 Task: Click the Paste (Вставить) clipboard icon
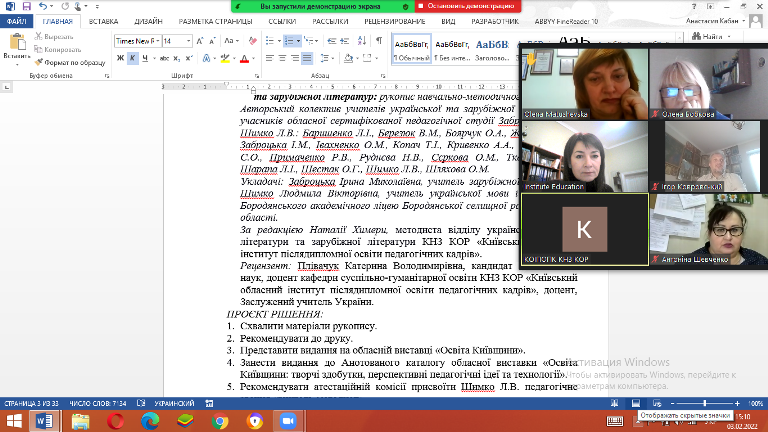pyautogui.click(x=17, y=43)
